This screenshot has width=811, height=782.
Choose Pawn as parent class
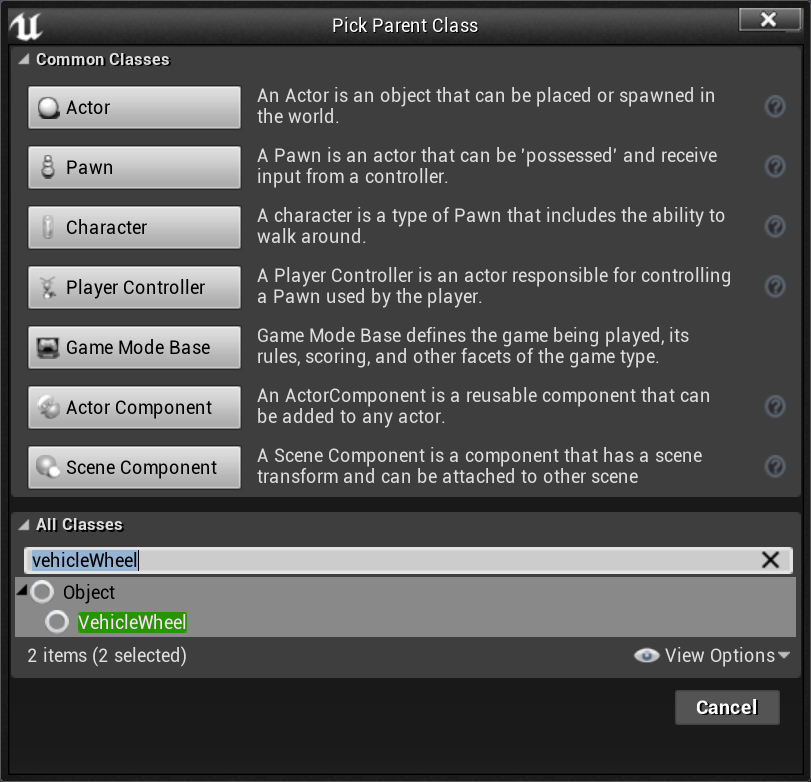[134, 168]
